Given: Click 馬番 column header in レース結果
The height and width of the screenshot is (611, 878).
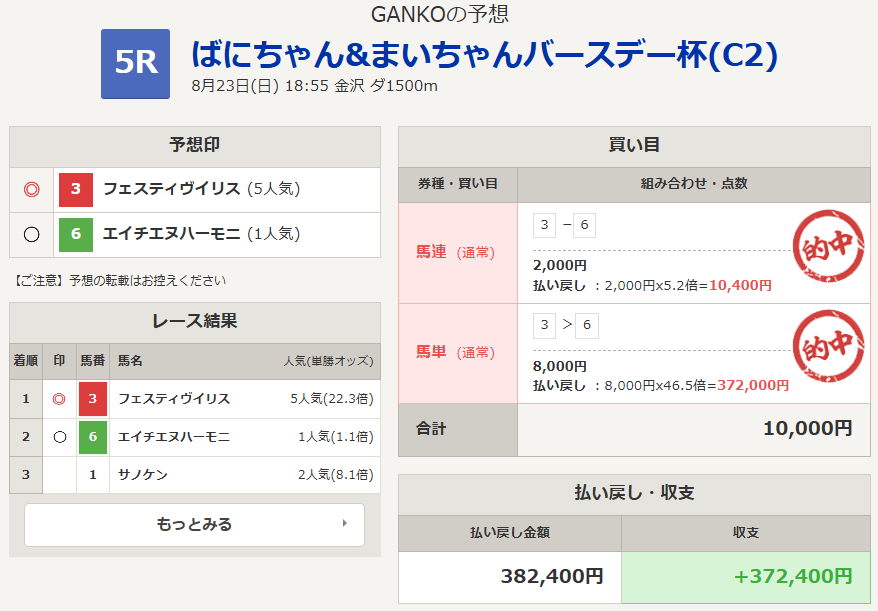Looking at the screenshot, I should 93,361.
